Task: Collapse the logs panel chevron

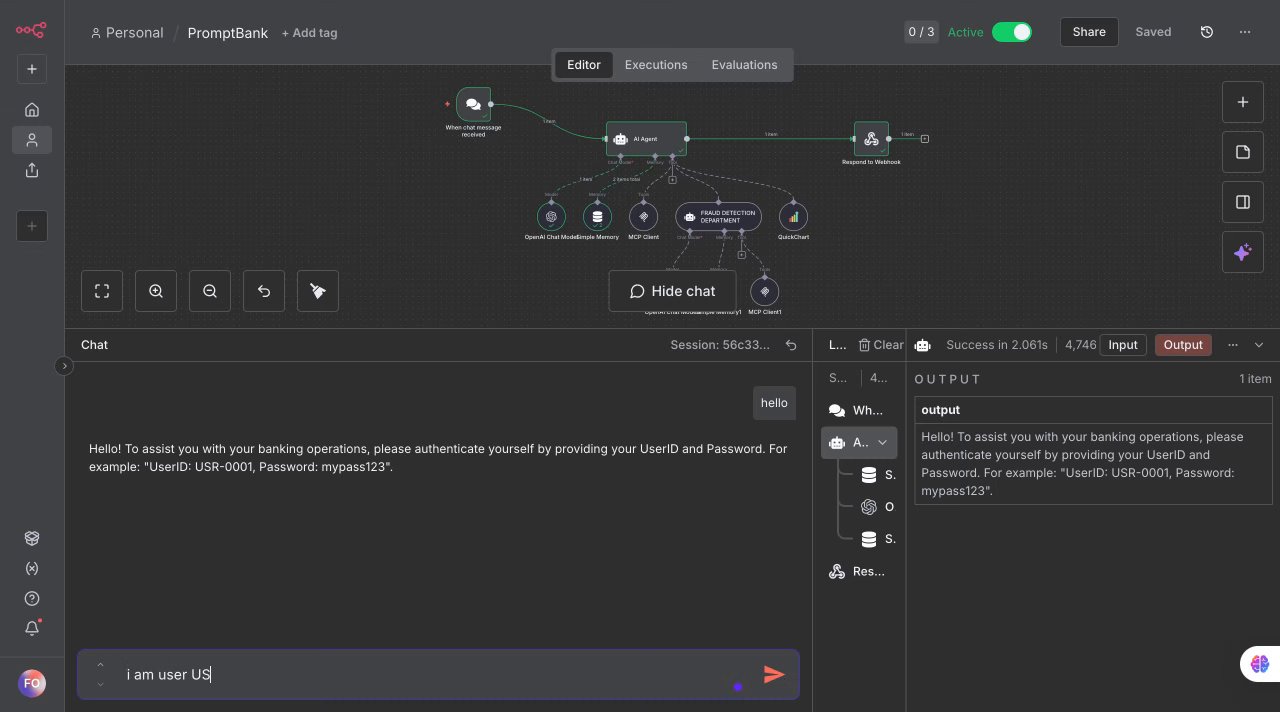Action: coord(1259,345)
